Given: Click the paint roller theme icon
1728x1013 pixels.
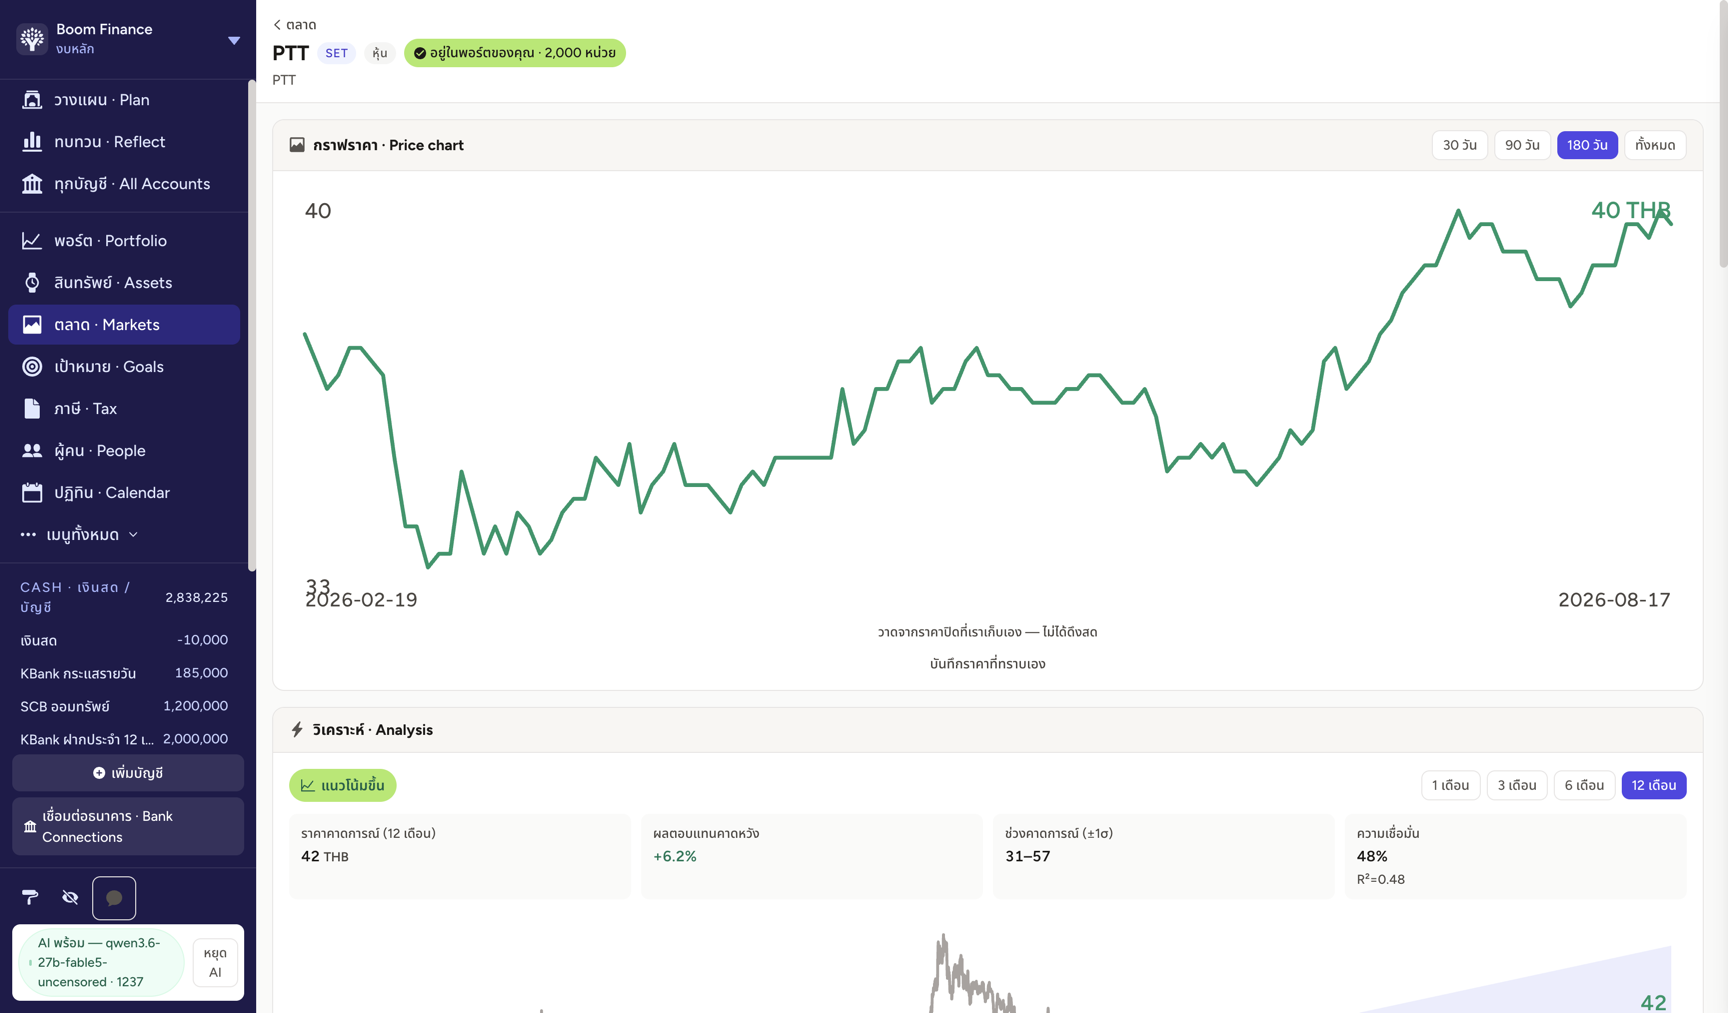Looking at the screenshot, I should tap(30, 898).
